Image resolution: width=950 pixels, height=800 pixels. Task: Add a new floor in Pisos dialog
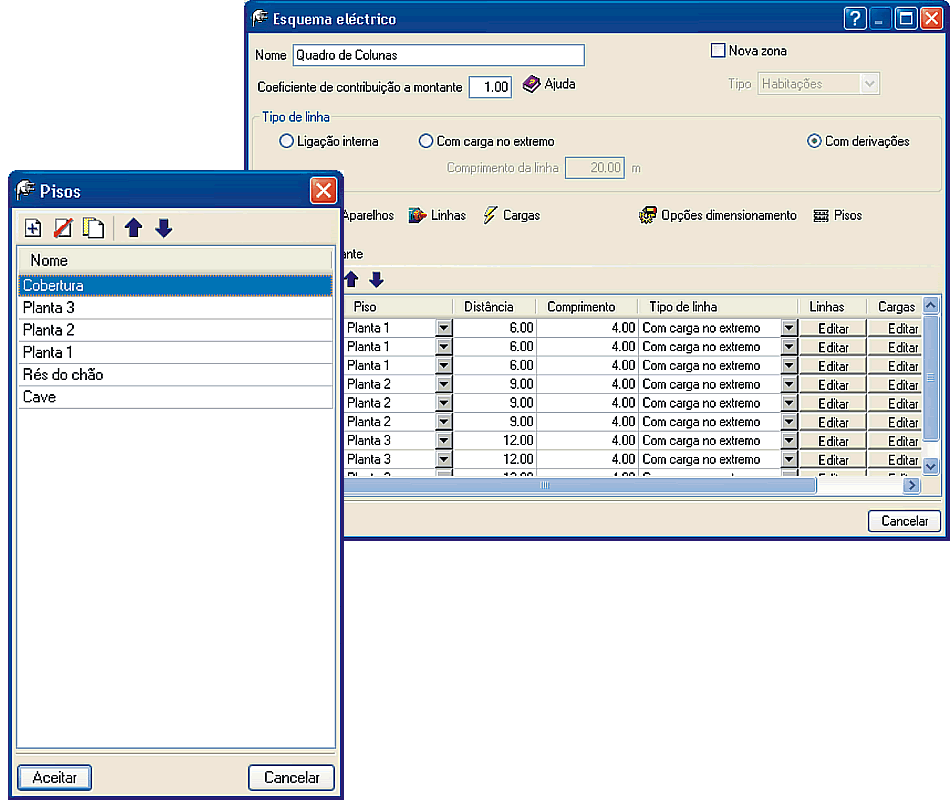pos(33,228)
